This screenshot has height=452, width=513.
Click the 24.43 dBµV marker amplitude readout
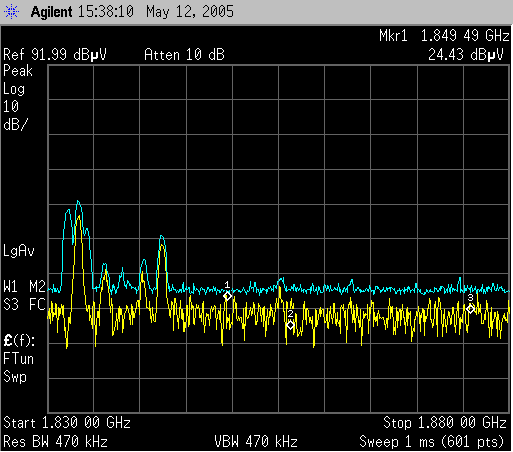[466, 55]
